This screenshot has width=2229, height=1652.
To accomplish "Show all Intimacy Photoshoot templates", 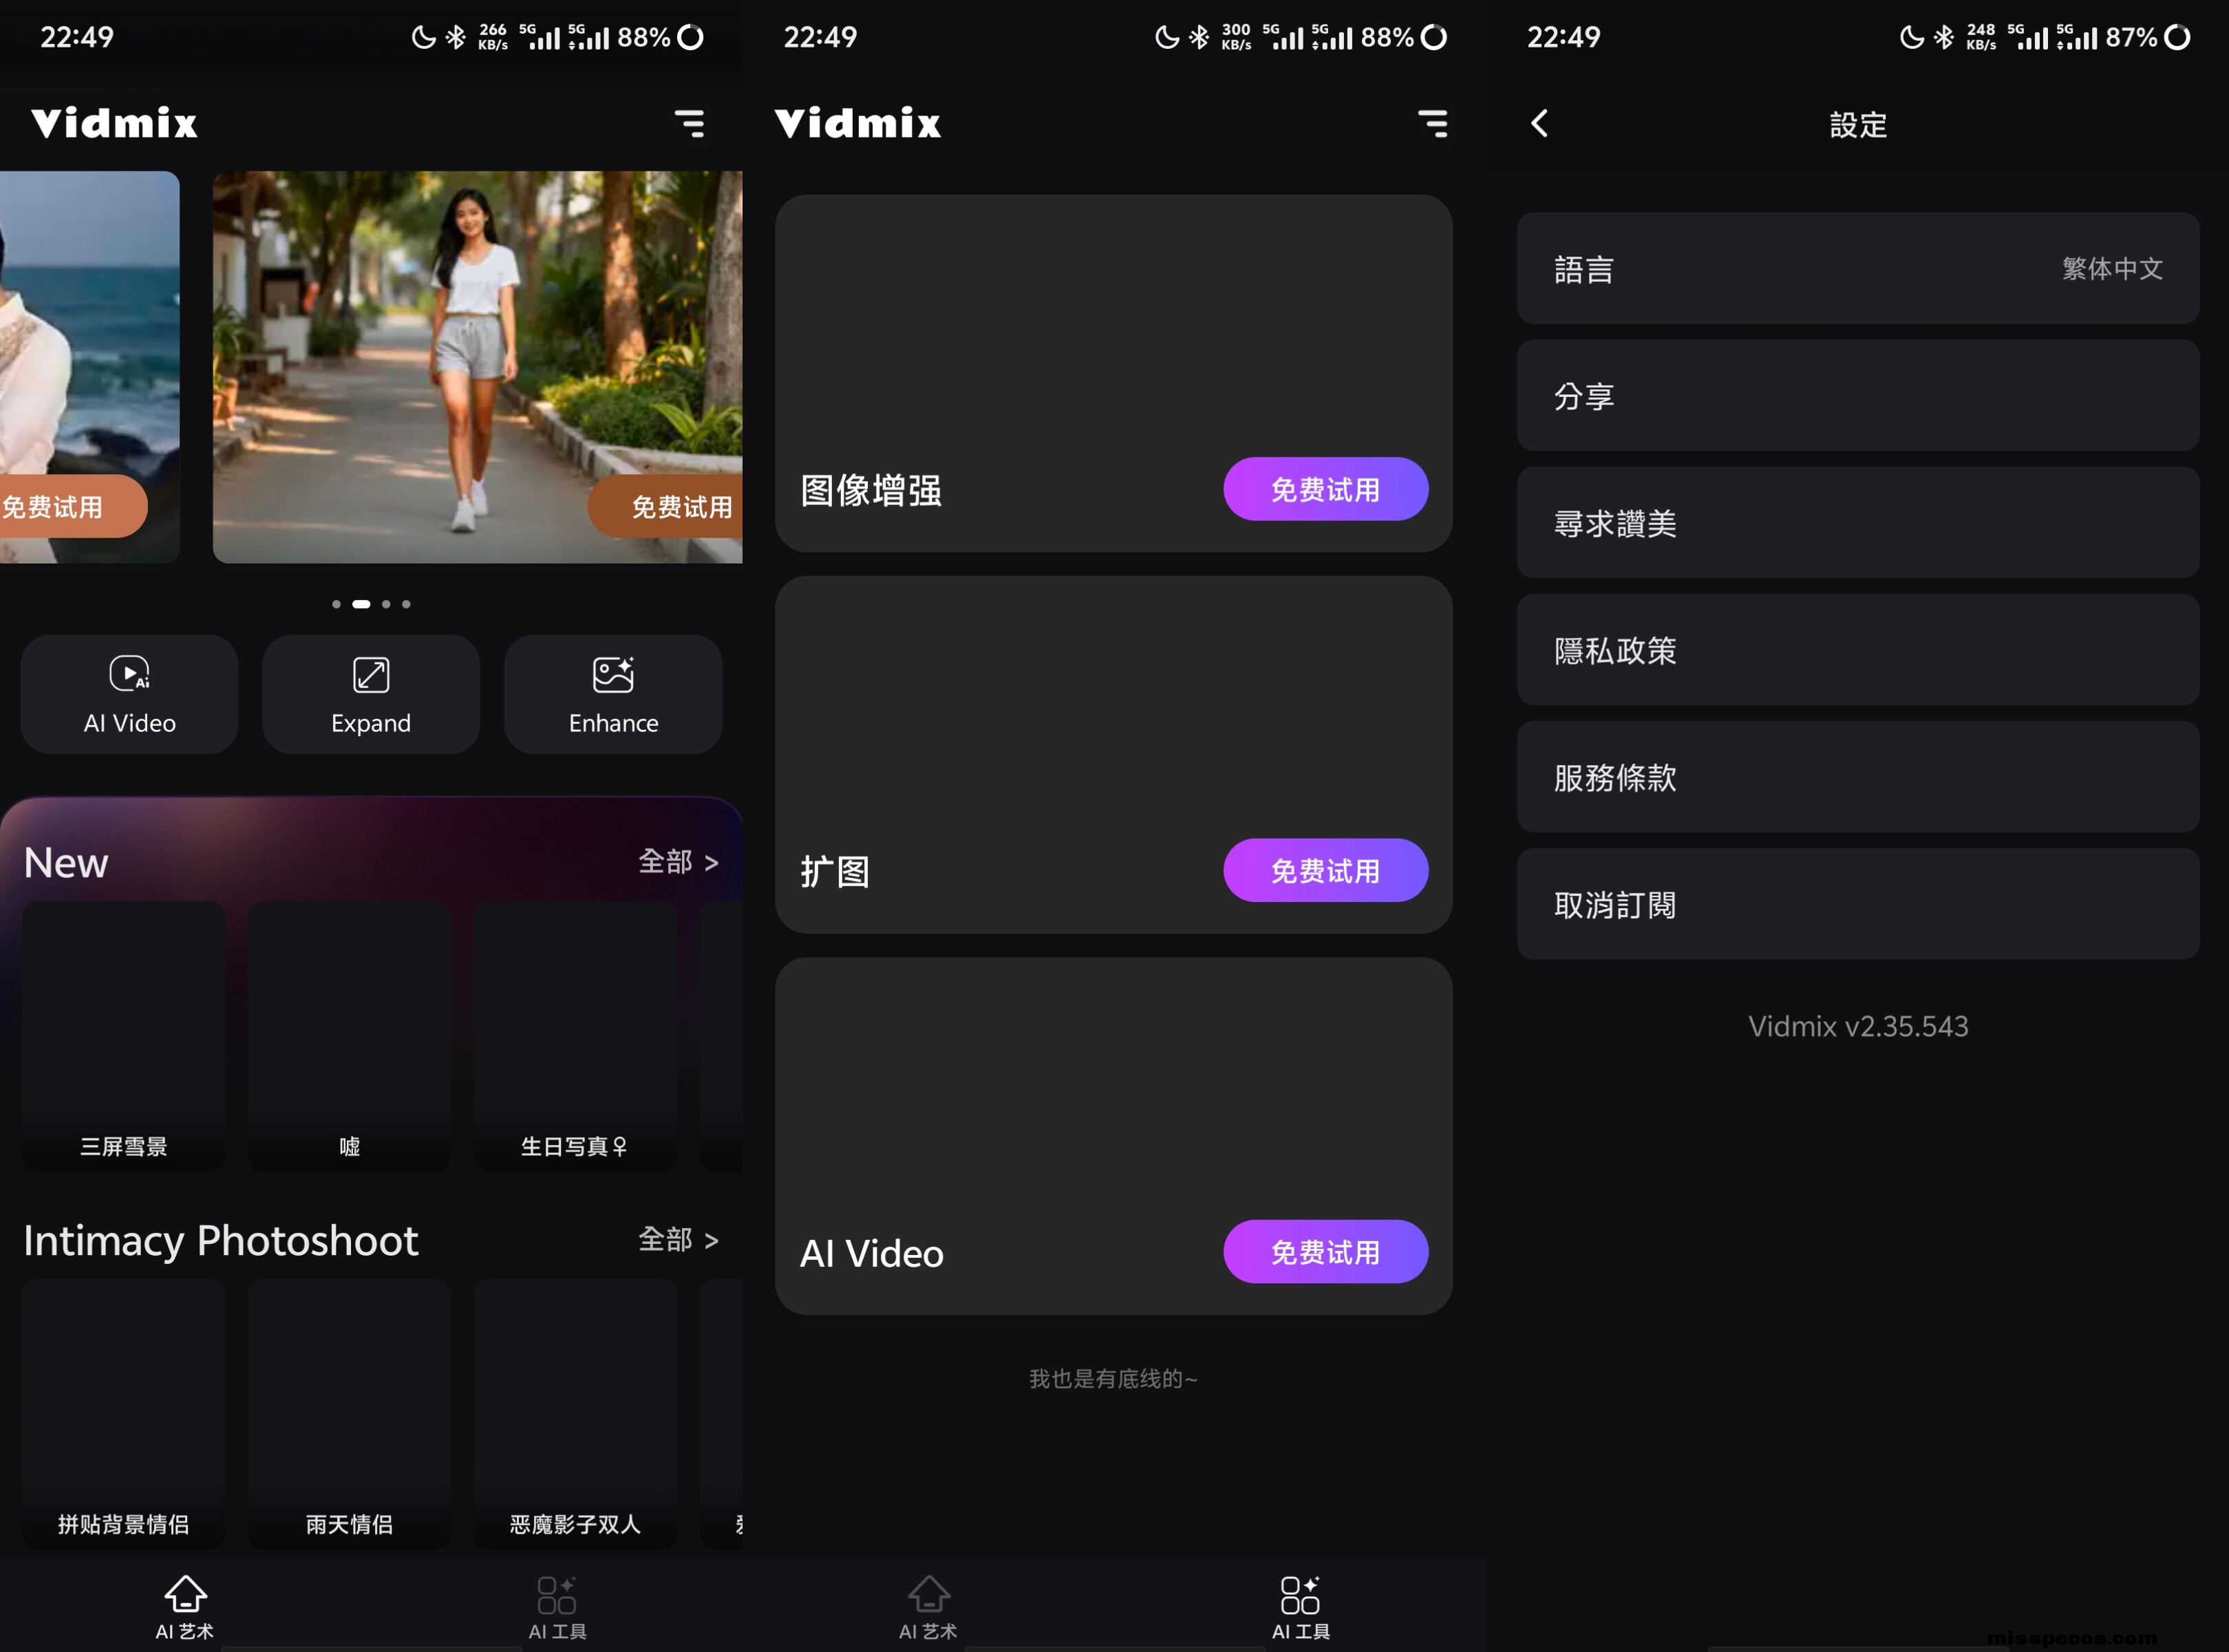I will click(x=678, y=1240).
